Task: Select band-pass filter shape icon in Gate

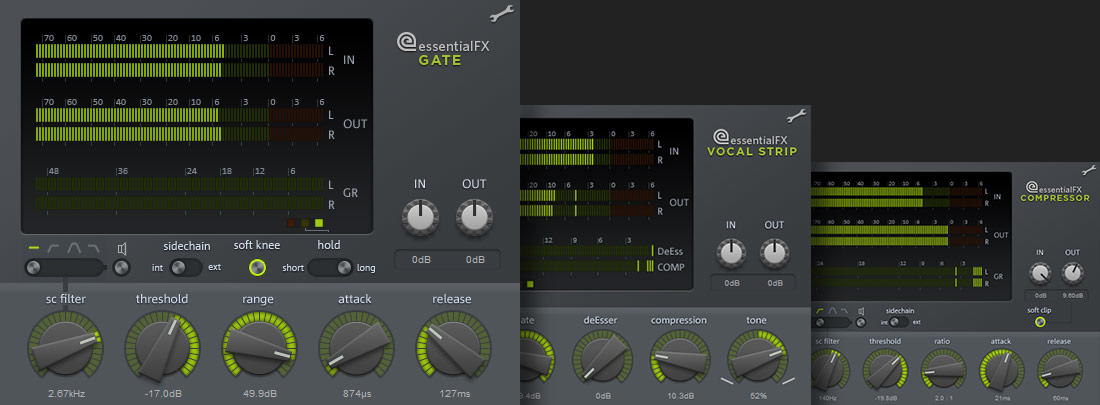Action: coord(74,248)
